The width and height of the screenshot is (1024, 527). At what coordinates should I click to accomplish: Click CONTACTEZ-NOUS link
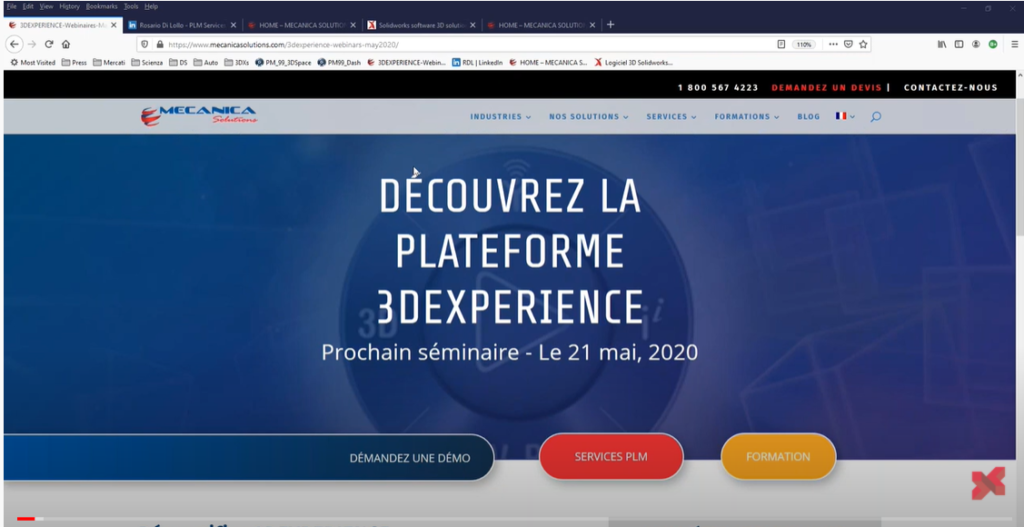coord(951,88)
